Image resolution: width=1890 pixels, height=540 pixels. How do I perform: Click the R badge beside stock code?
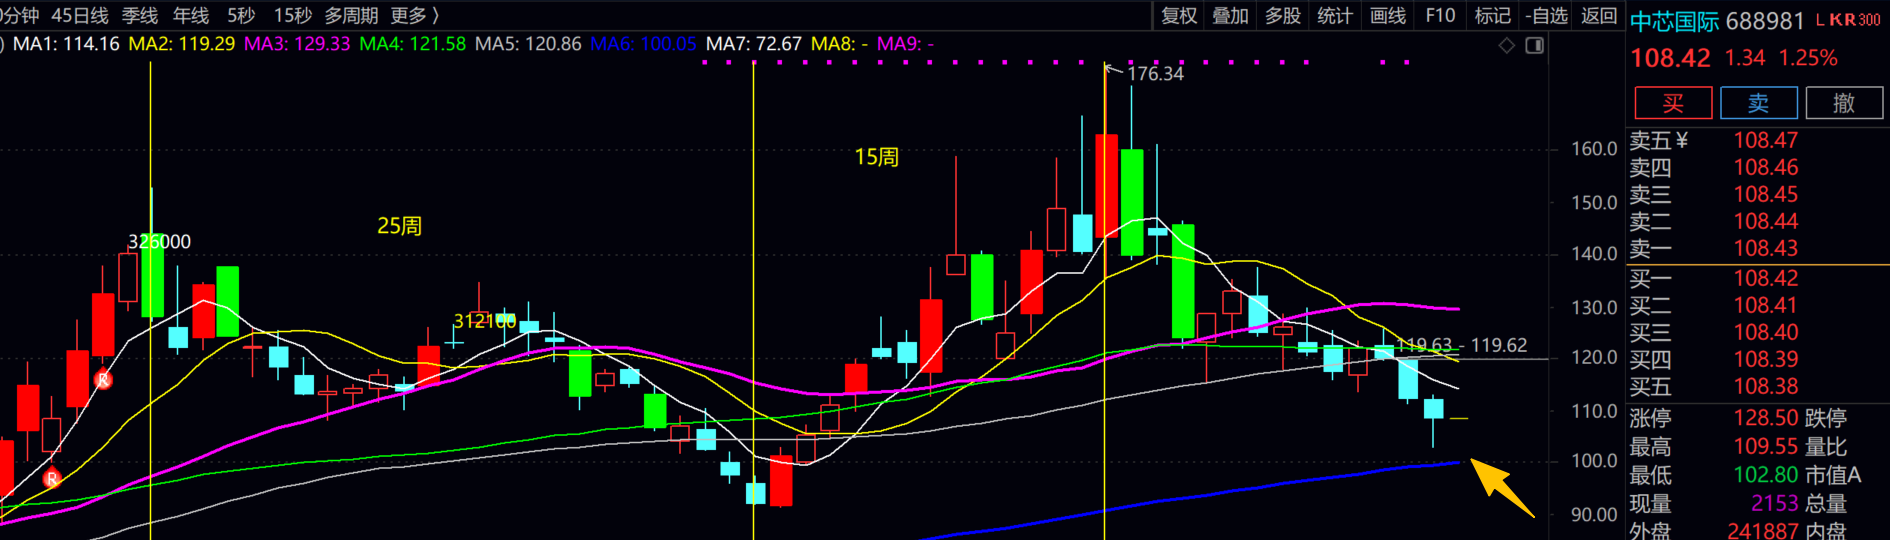pyautogui.click(x=1849, y=20)
